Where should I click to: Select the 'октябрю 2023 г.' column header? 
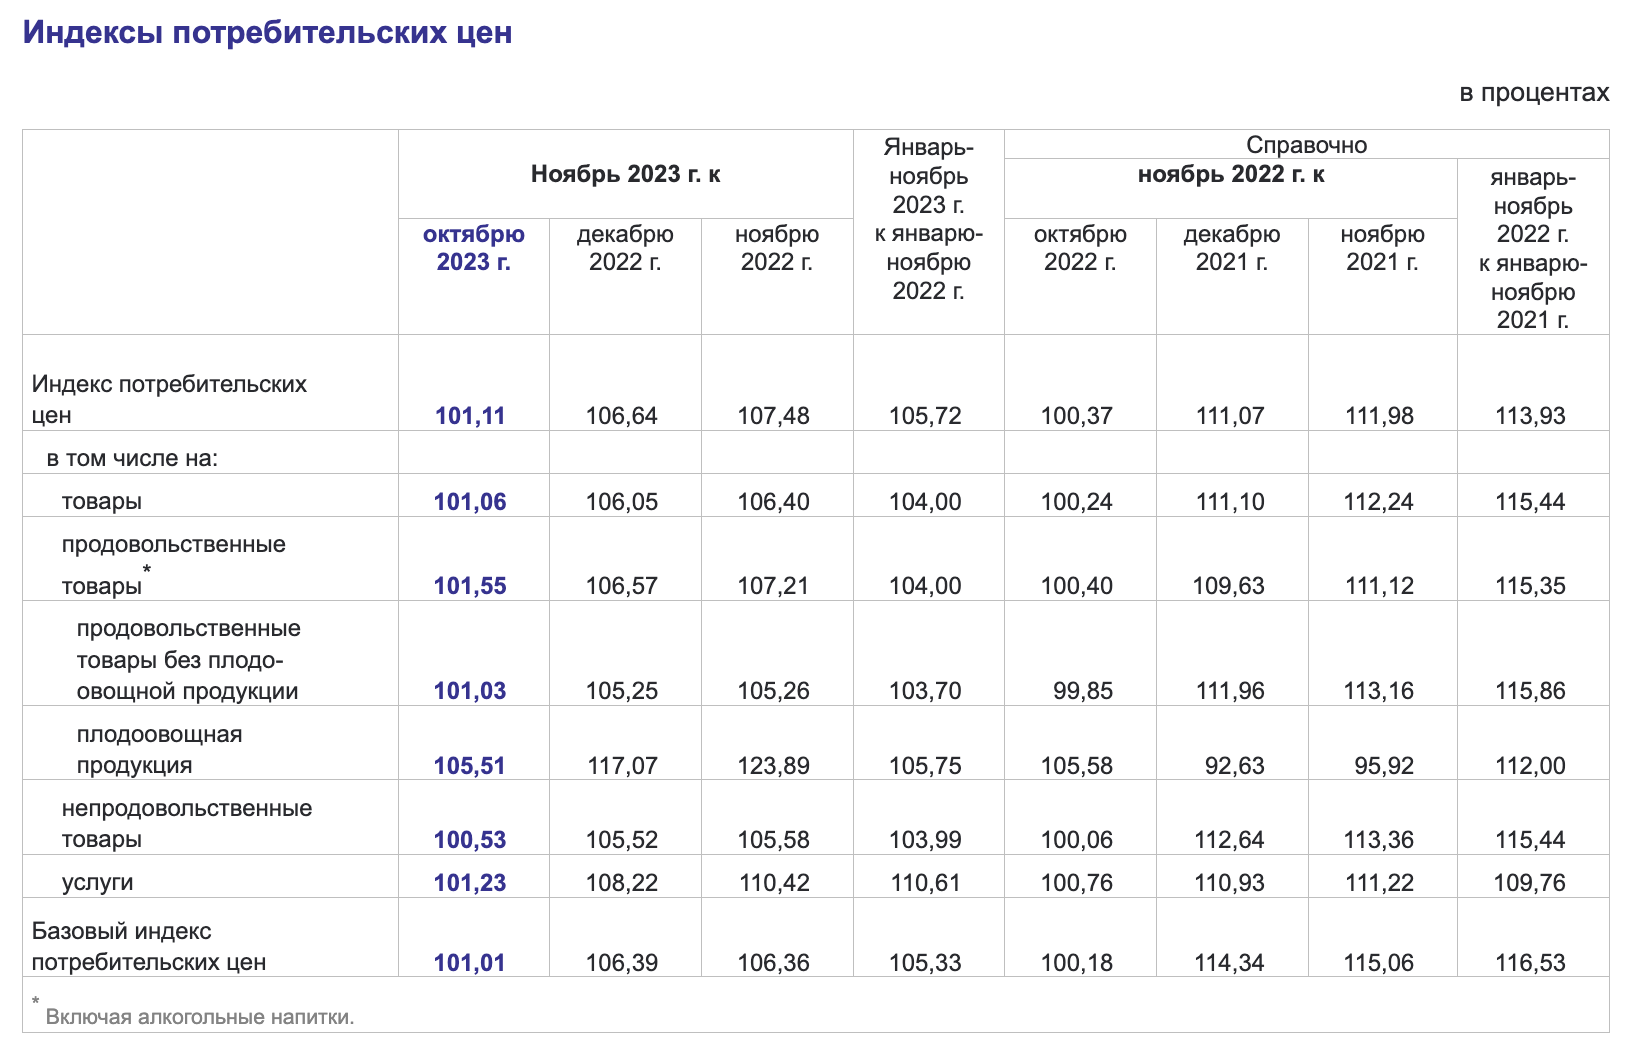coord(474,248)
